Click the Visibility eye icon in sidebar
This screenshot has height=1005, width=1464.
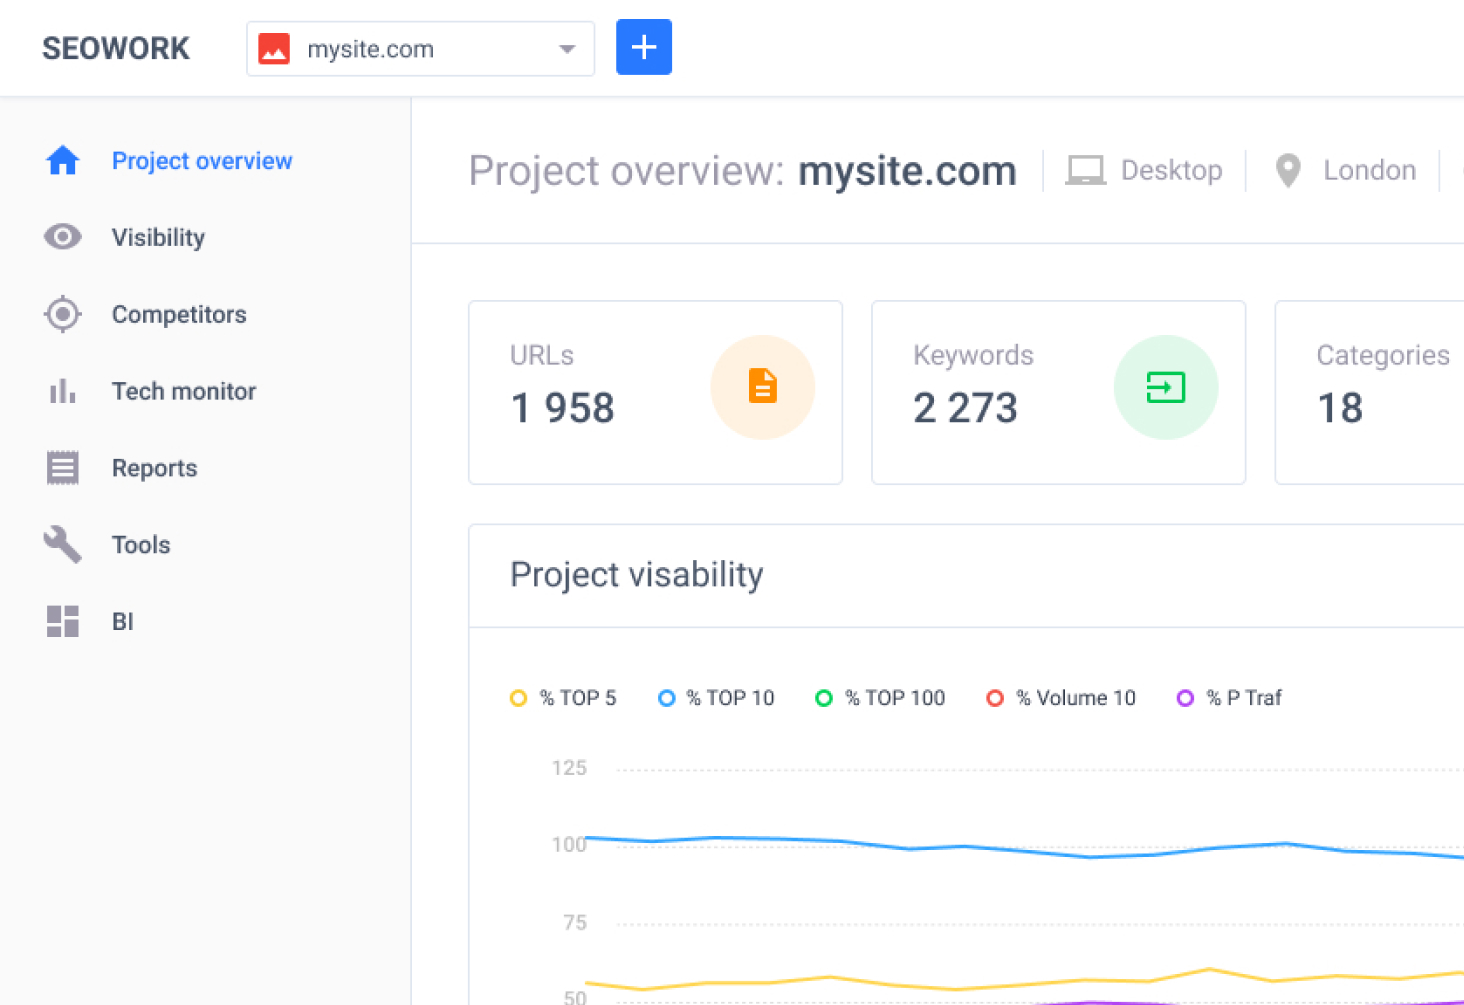pyautogui.click(x=62, y=237)
